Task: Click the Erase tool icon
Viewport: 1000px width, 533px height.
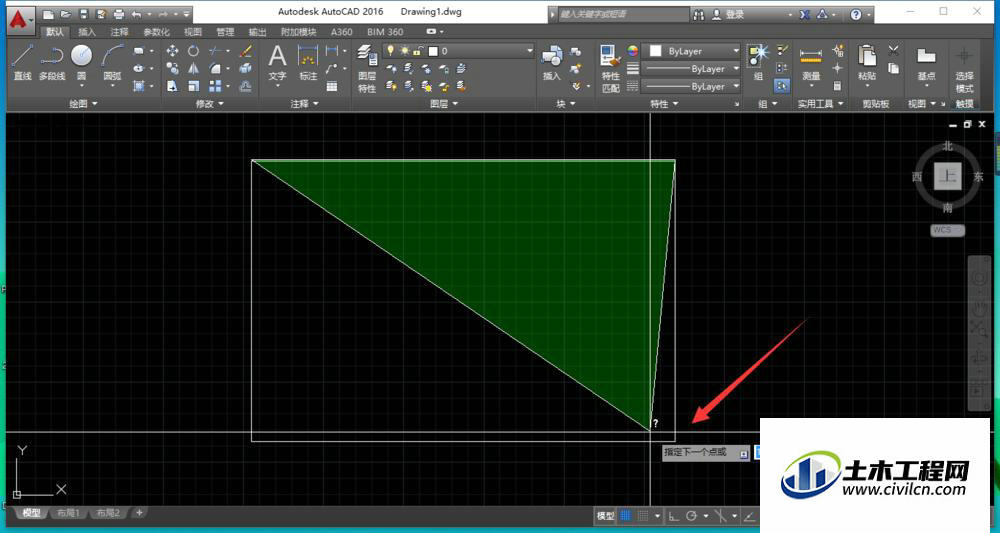Action: [x=245, y=51]
